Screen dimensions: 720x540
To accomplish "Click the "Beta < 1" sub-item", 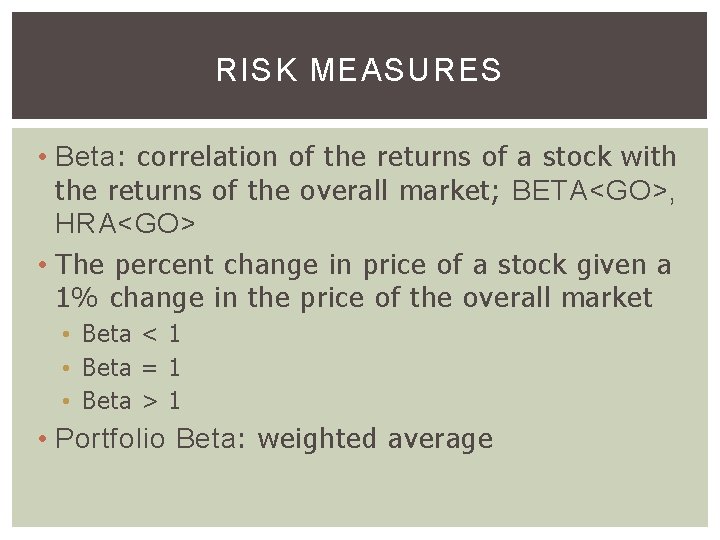I will point(131,334).
